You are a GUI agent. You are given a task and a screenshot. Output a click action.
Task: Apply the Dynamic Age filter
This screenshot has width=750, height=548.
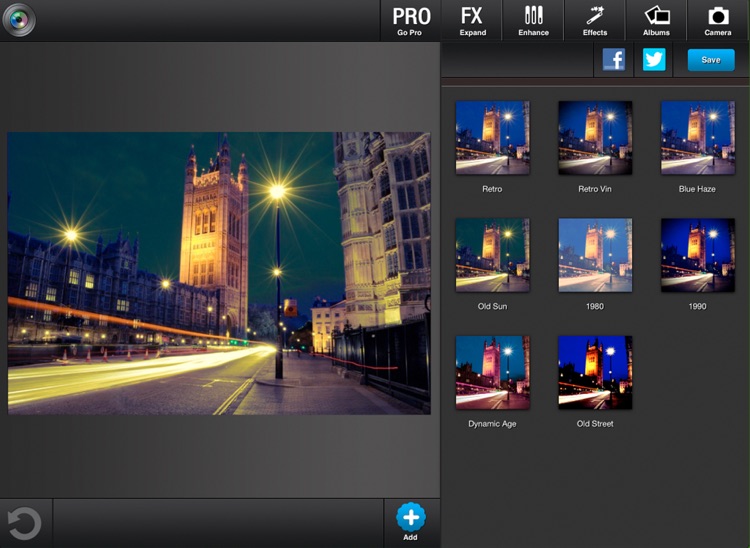click(492, 372)
